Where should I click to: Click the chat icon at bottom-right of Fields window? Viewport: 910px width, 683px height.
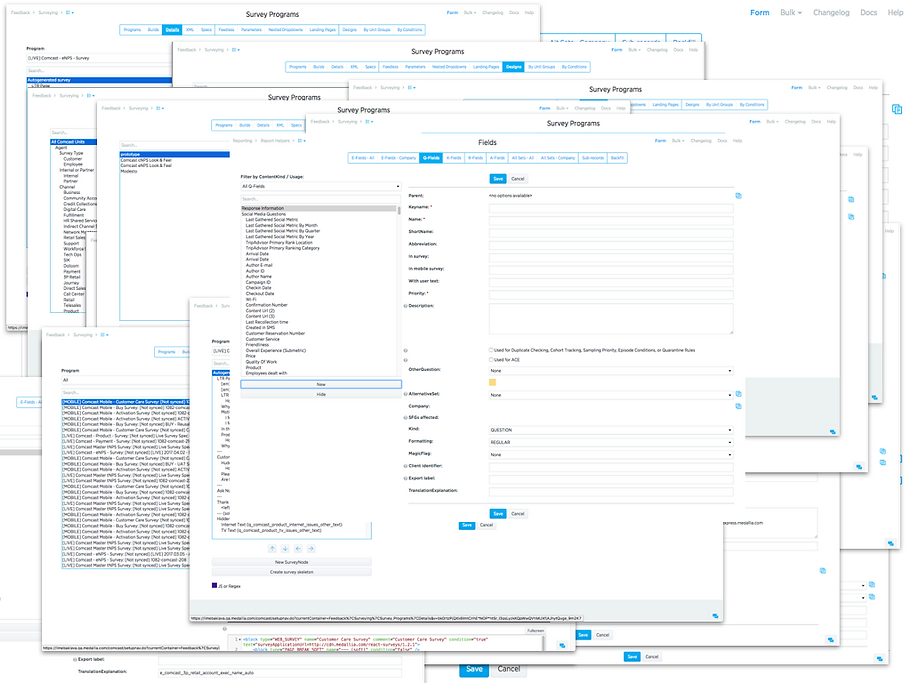pyautogui.click(x=832, y=432)
